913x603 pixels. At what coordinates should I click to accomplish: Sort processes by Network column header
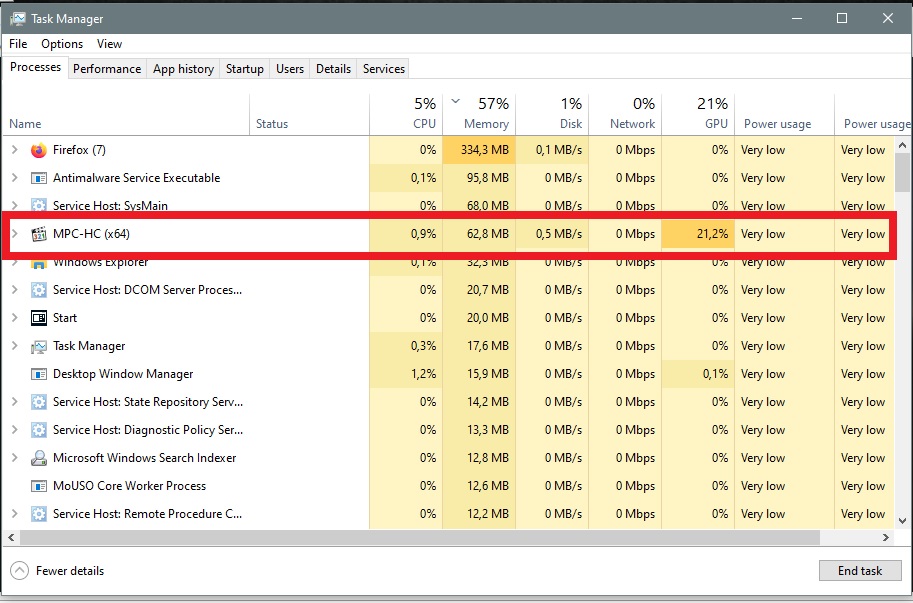tap(625, 115)
